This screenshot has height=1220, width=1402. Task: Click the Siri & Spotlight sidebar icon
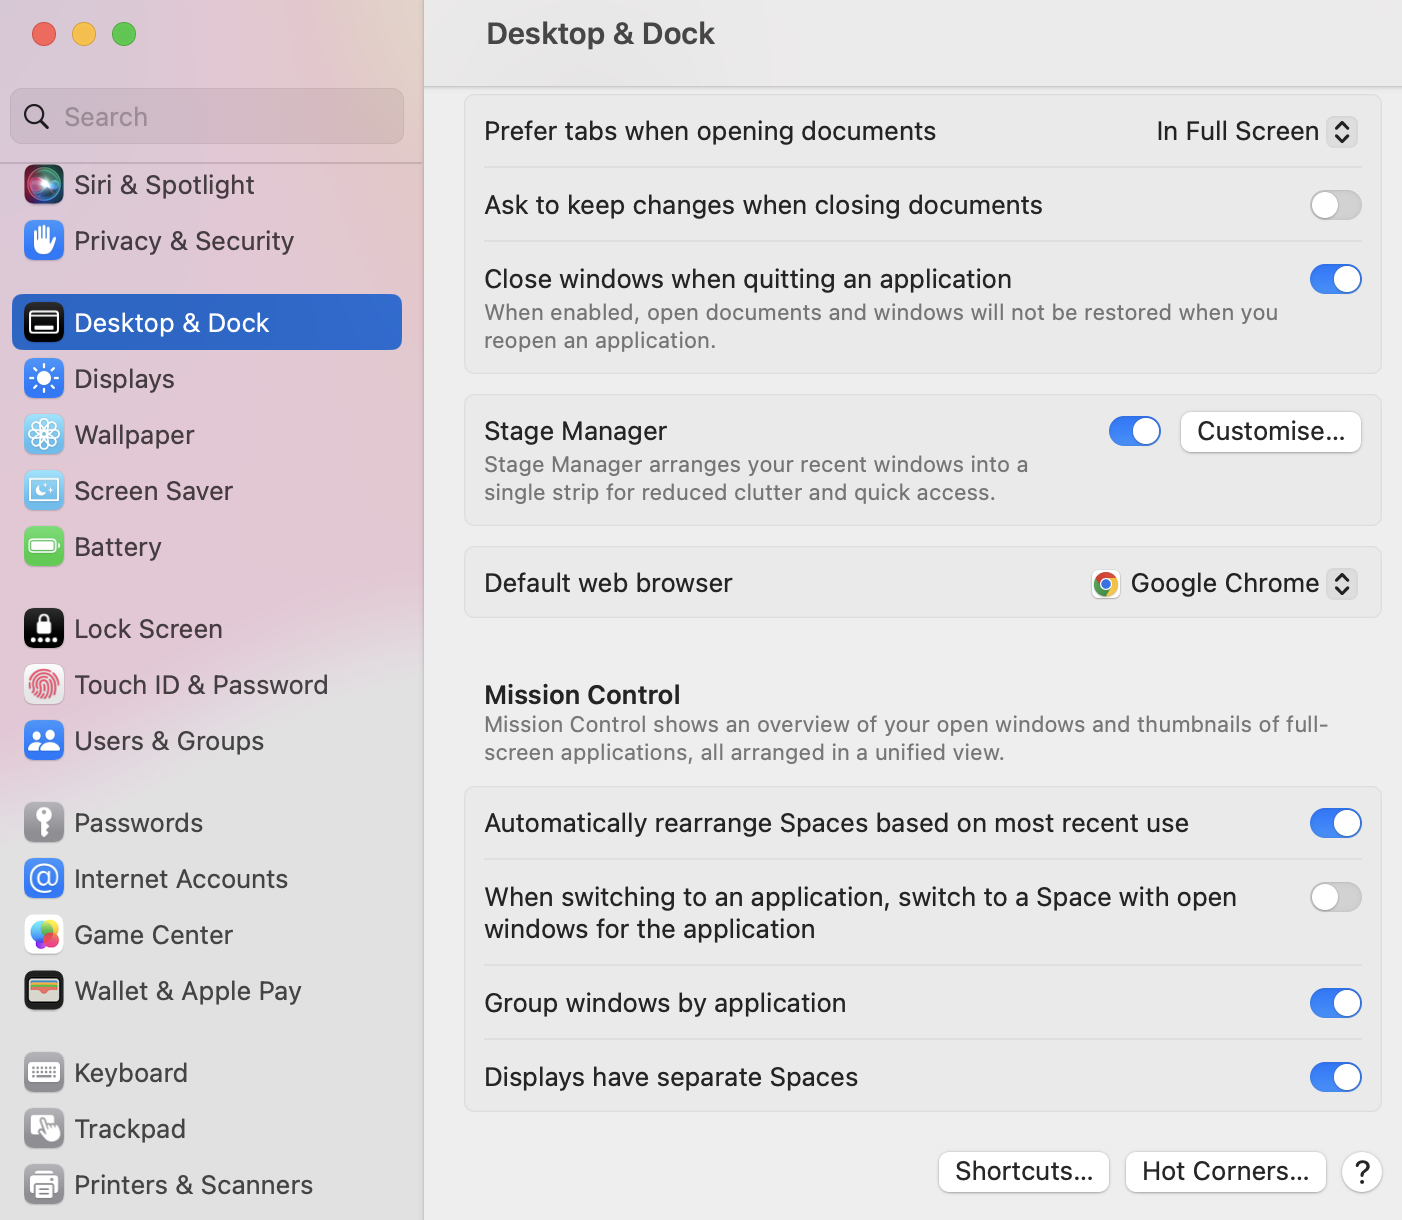[44, 185]
